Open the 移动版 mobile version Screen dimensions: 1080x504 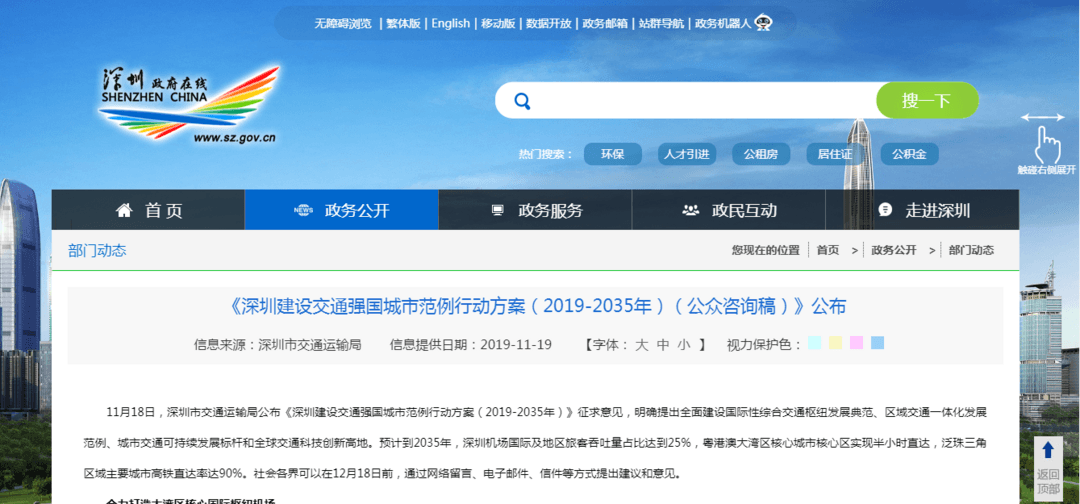[498, 23]
